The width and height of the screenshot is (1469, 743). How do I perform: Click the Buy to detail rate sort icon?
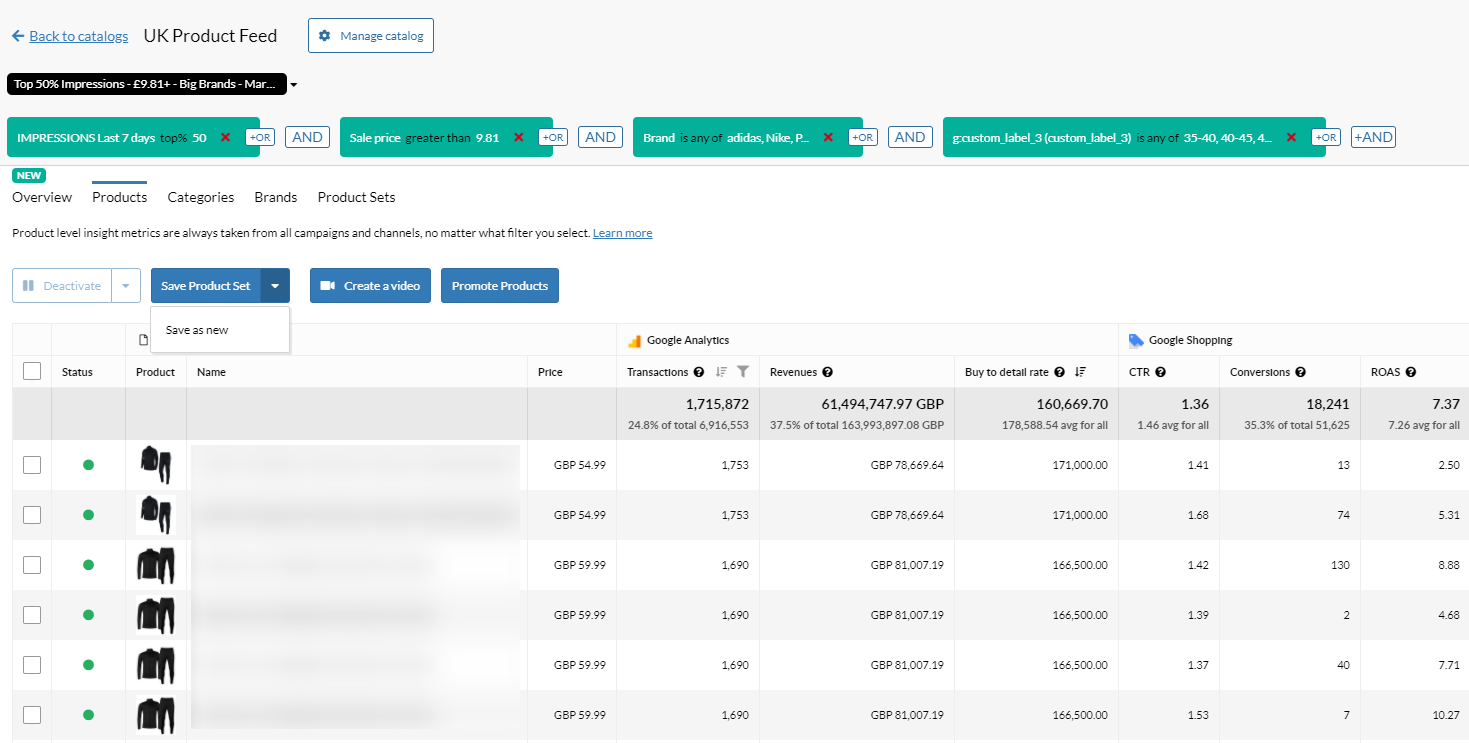[x=1080, y=372]
